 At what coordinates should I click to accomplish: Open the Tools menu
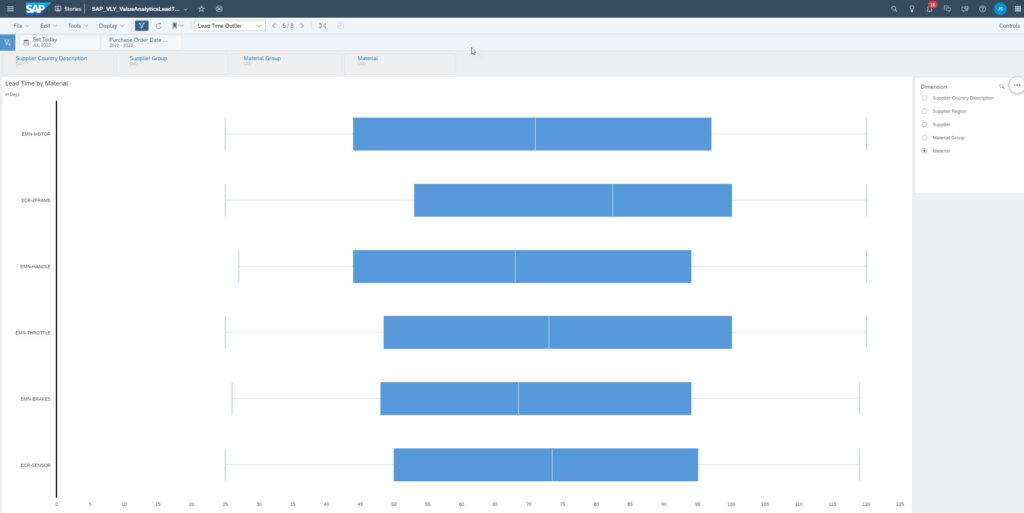click(x=78, y=25)
